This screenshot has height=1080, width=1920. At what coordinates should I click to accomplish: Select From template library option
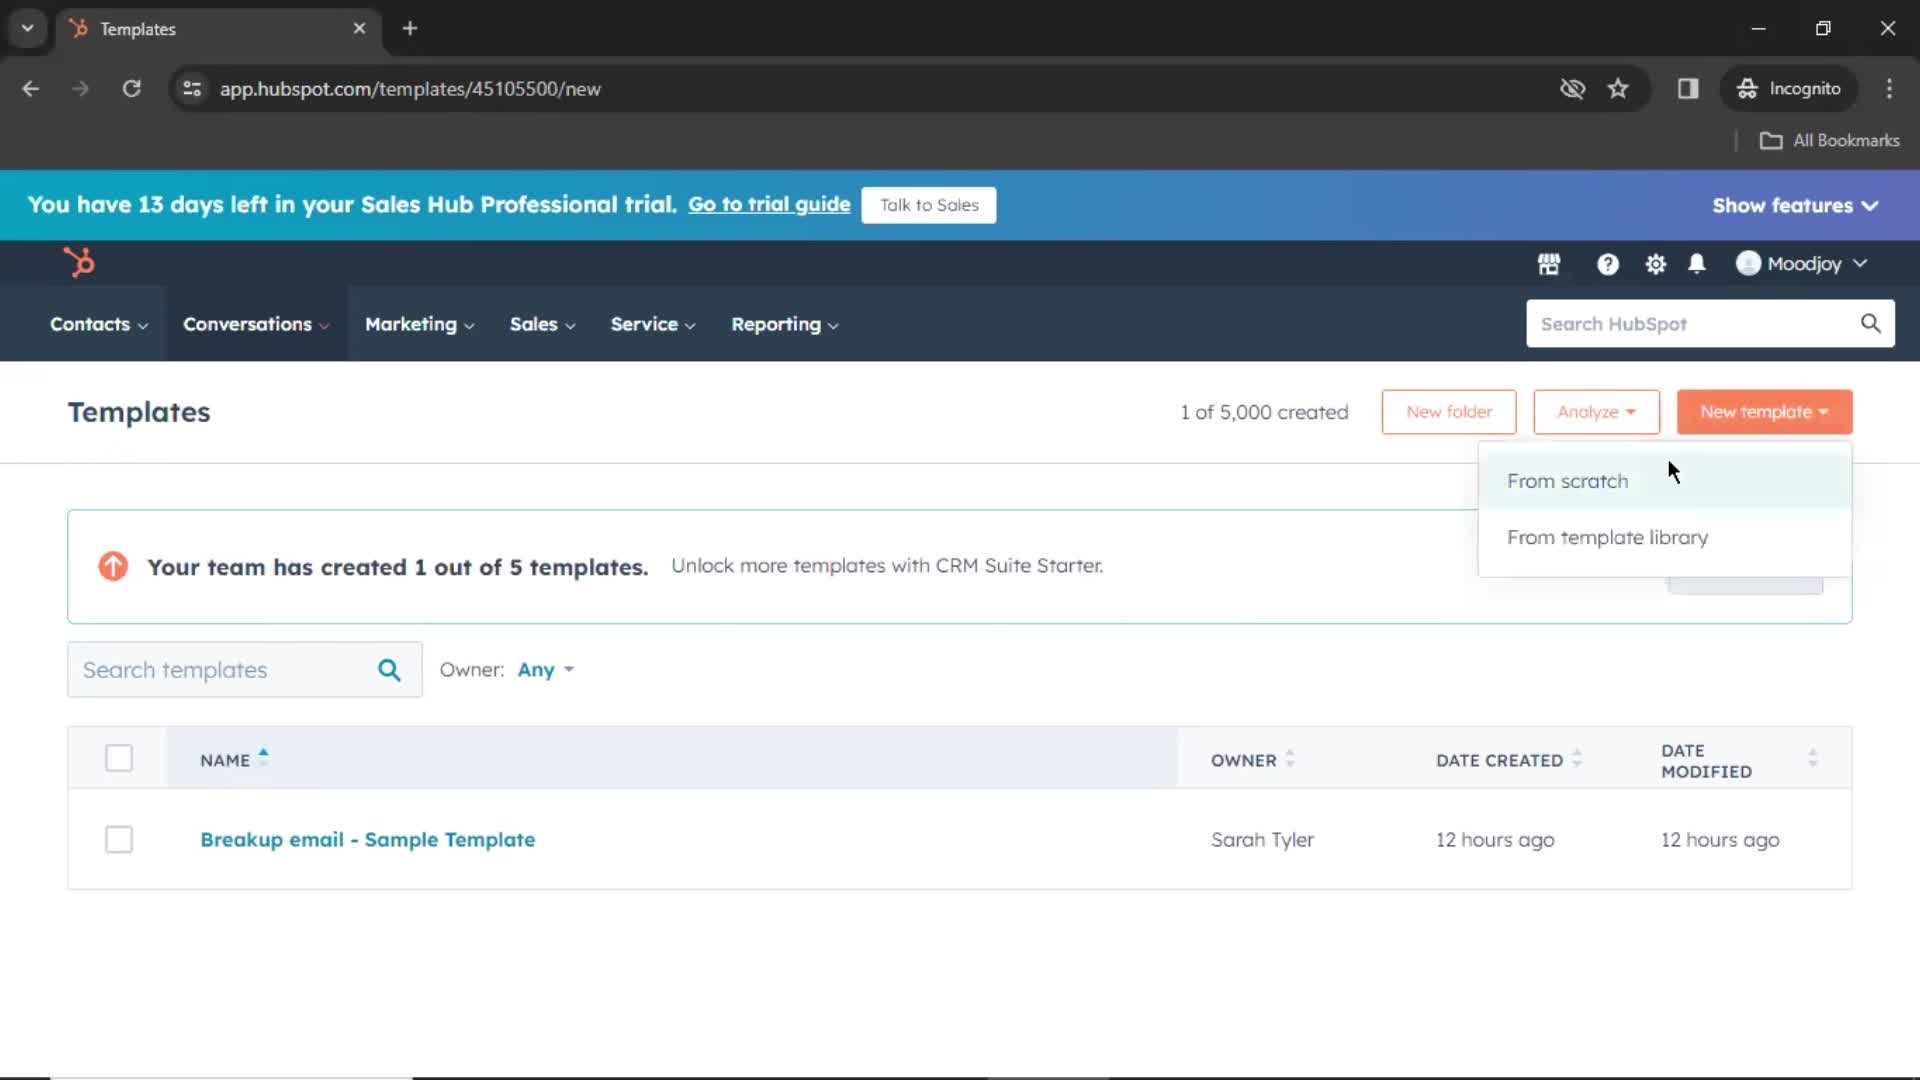coord(1607,537)
